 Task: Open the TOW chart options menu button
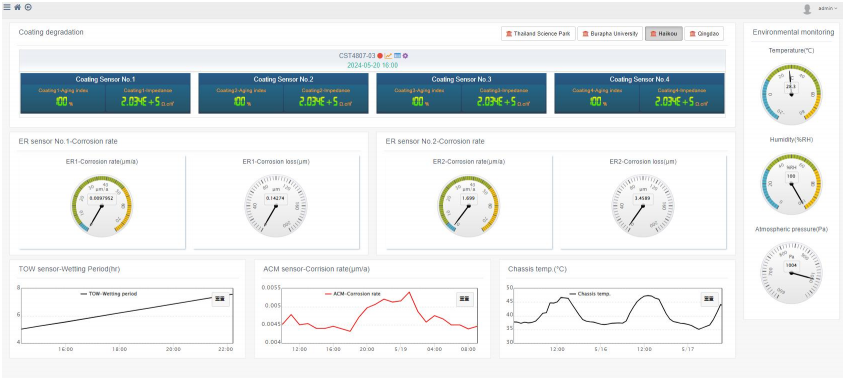click(x=220, y=299)
